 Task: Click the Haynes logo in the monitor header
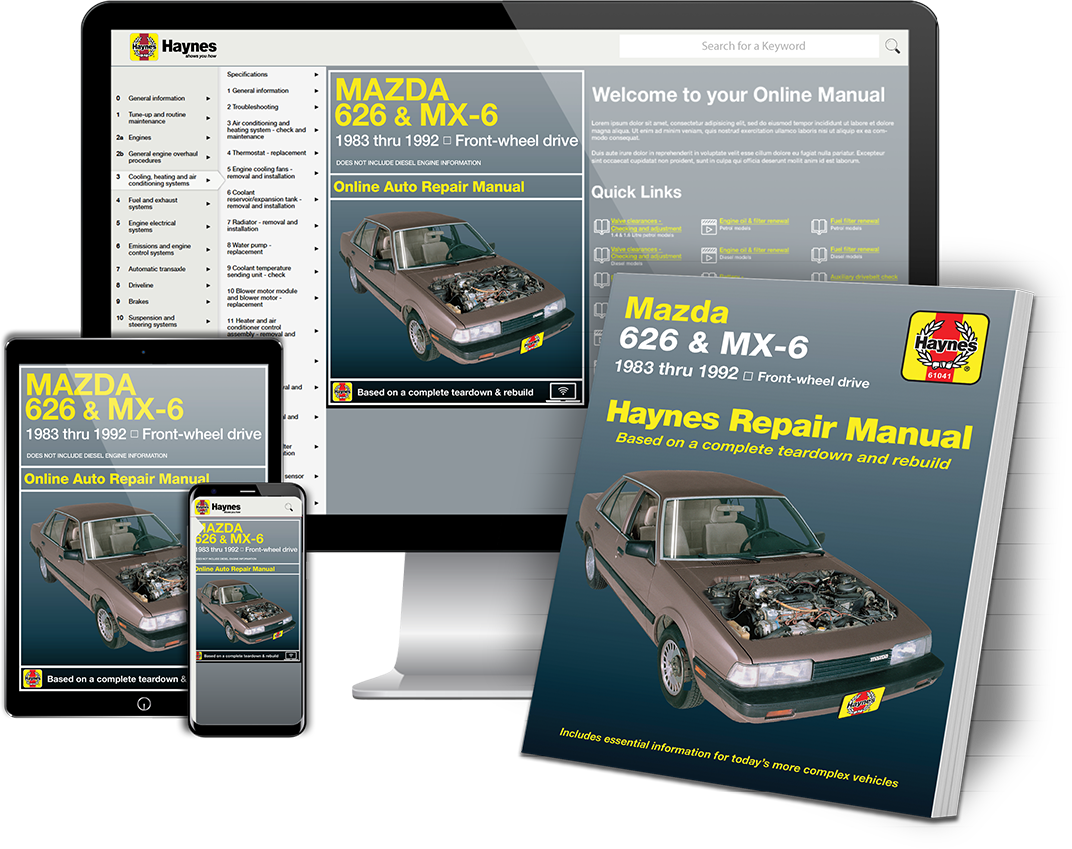[174, 47]
